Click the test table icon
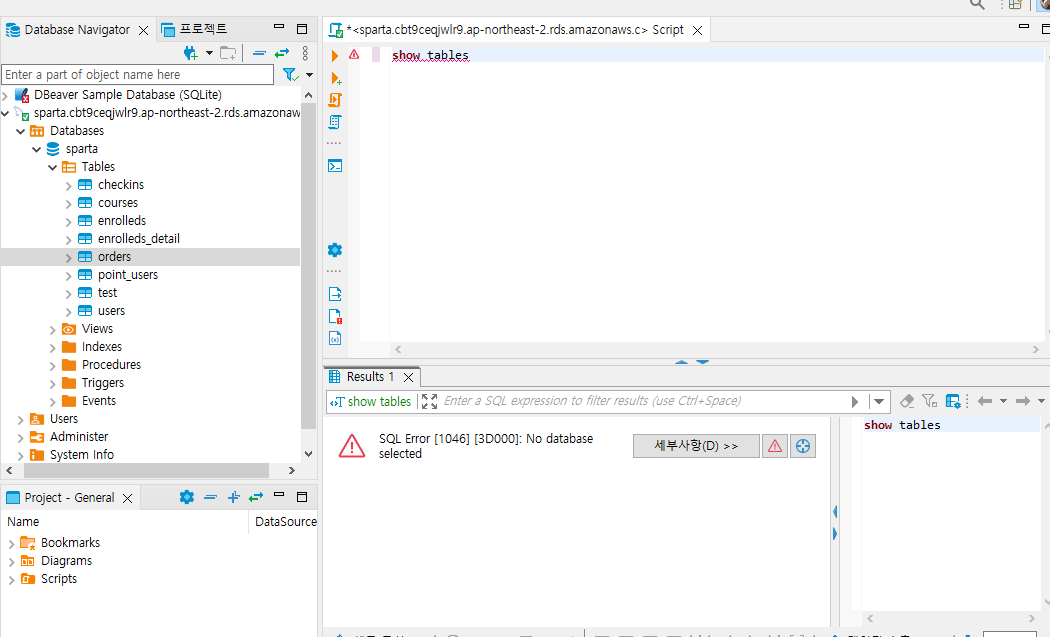Image resolution: width=1050 pixels, height=637 pixels. pos(85,293)
